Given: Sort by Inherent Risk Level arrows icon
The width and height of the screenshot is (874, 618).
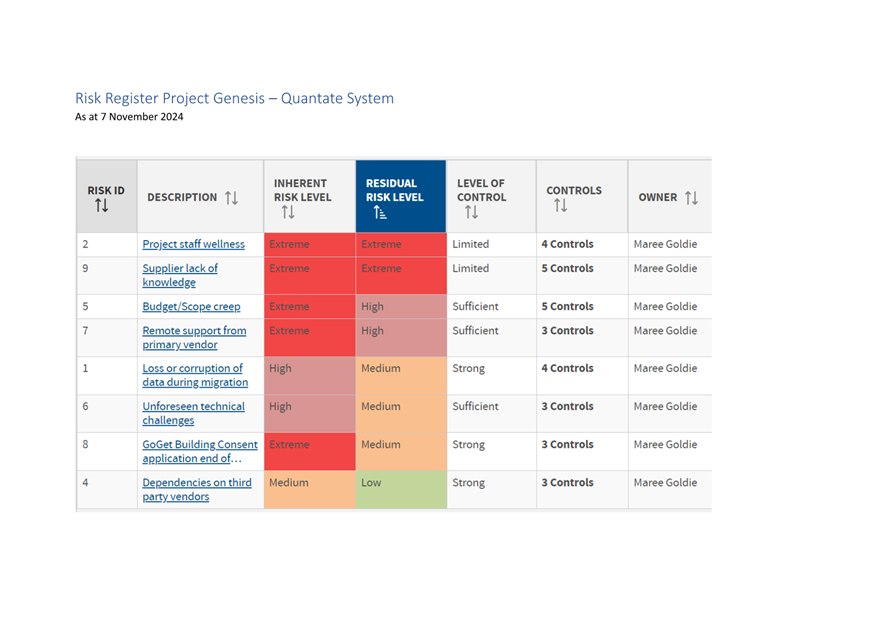Looking at the screenshot, I should tap(288, 212).
